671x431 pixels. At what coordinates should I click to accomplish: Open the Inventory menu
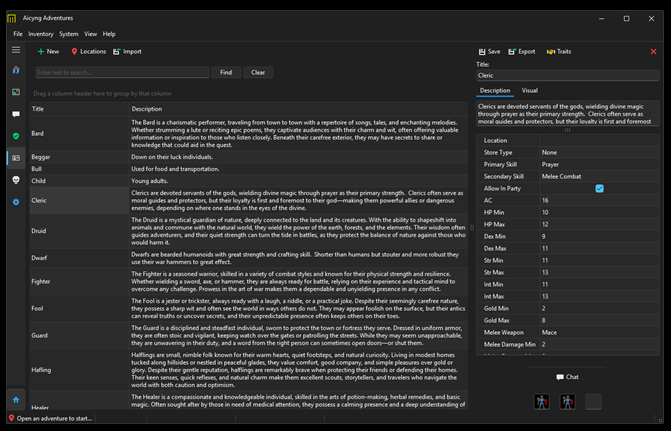(x=41, y=34)
